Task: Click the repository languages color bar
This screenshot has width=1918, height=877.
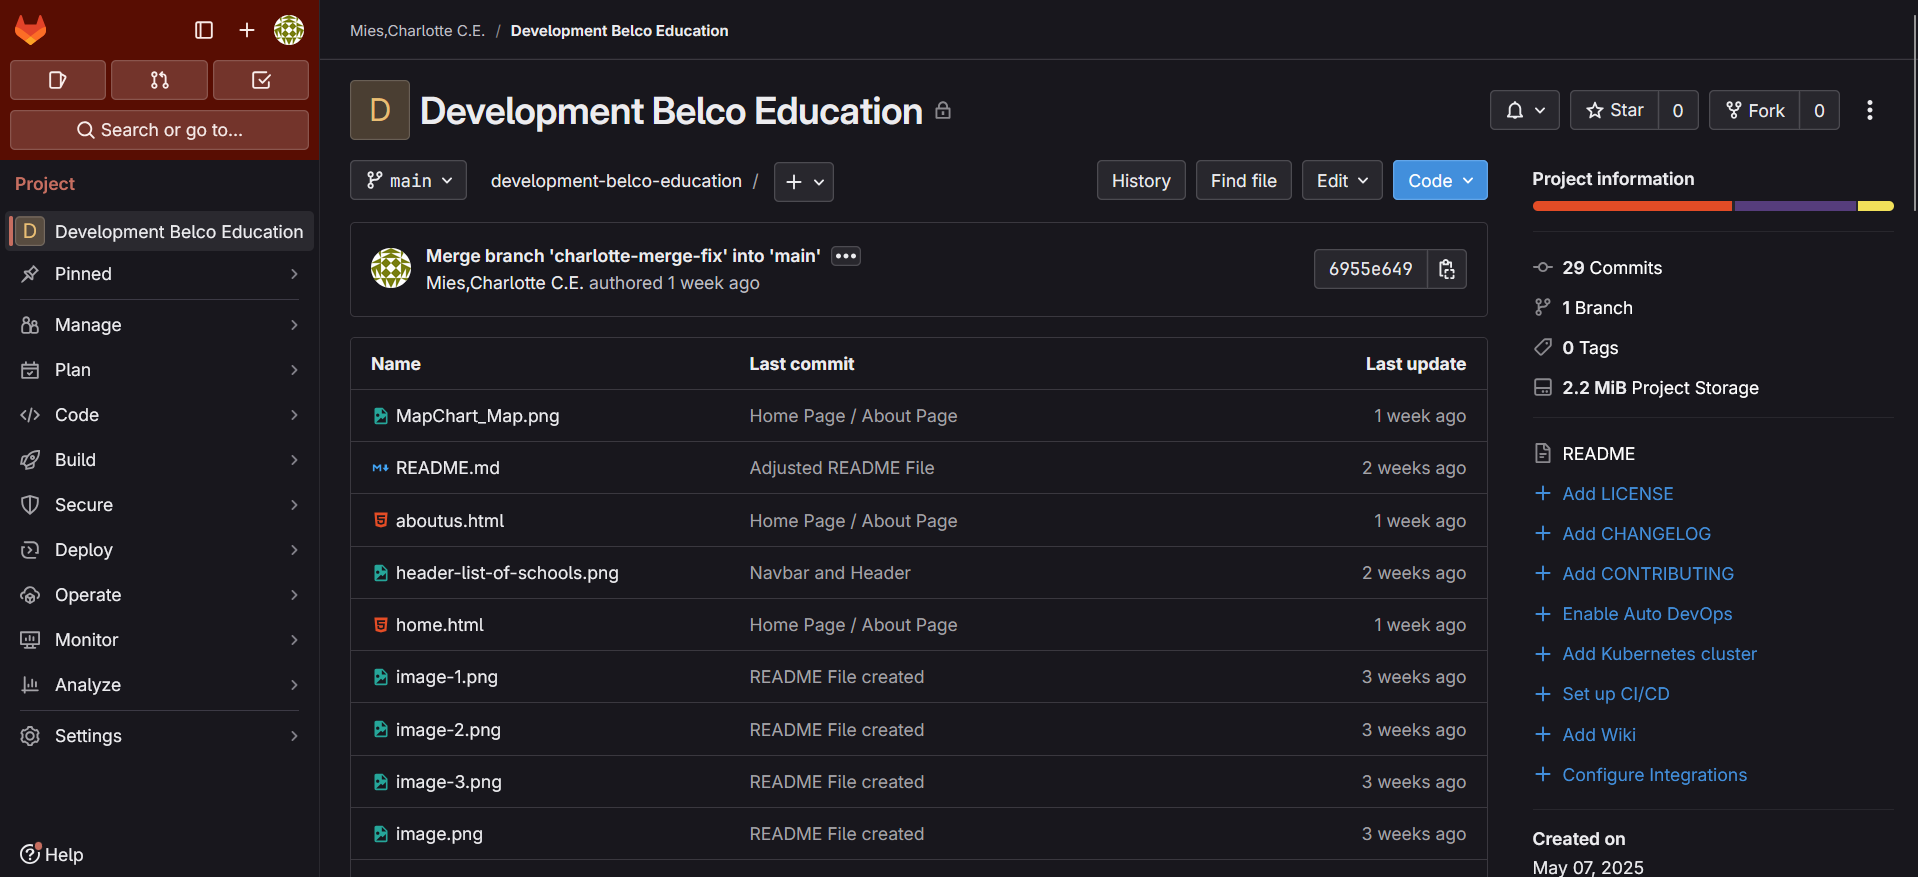Action: (1712, 206)
